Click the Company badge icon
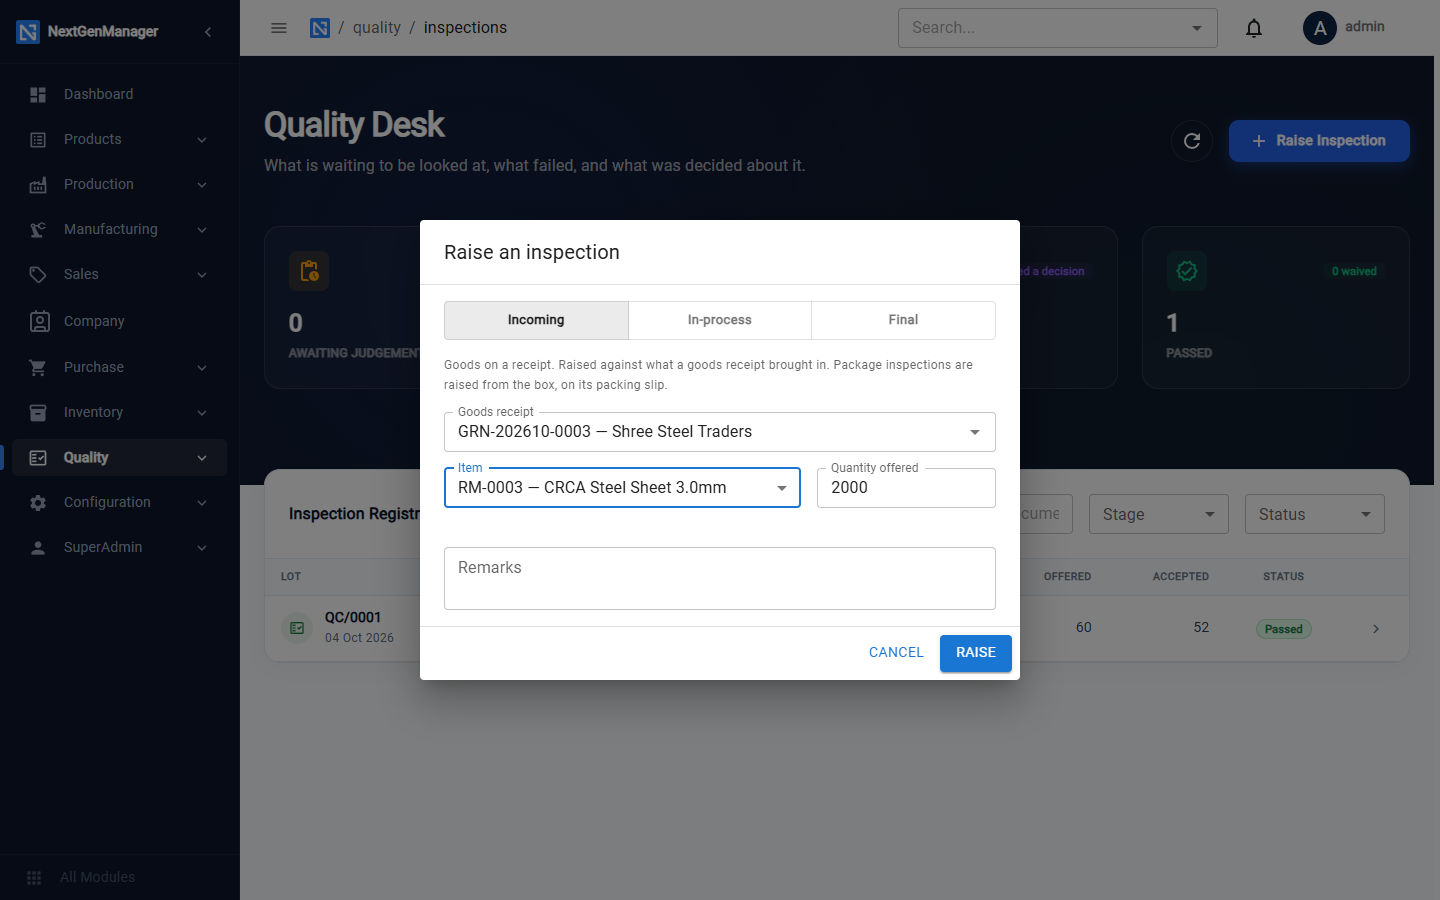The height and width of the screenshot is (900, 1440). (39, 321)
